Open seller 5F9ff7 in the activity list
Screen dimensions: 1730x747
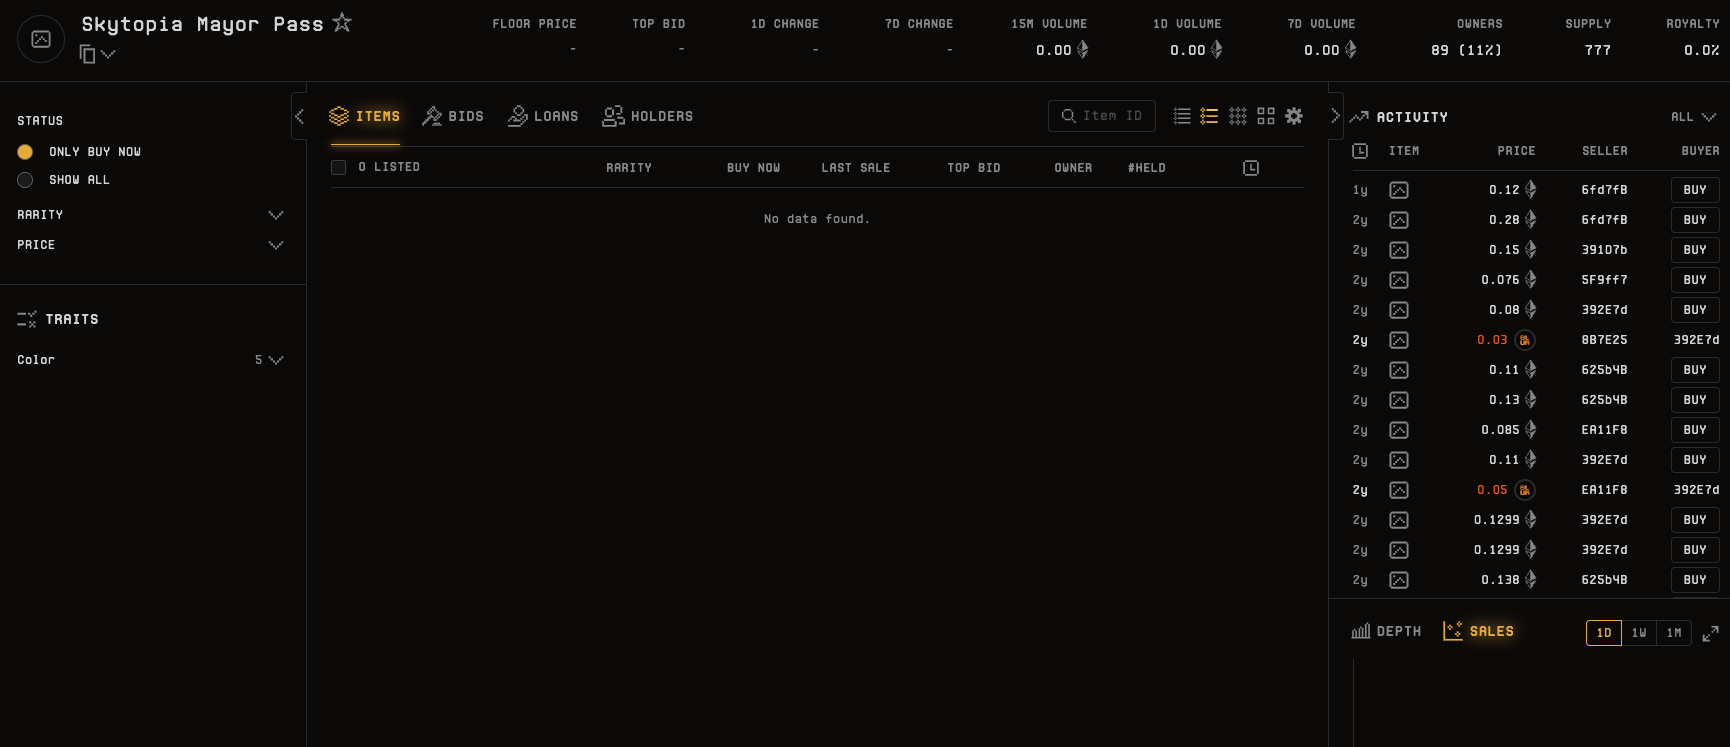tap(1605, 280)
